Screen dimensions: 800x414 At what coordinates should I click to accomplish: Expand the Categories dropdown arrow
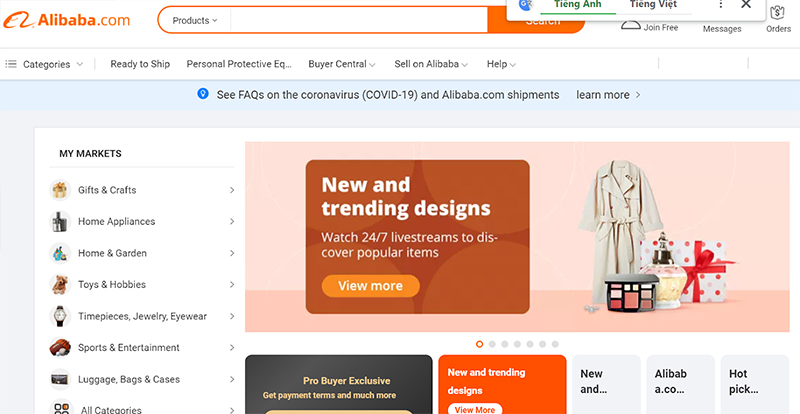pyautogui.click(x=80, y=64)
